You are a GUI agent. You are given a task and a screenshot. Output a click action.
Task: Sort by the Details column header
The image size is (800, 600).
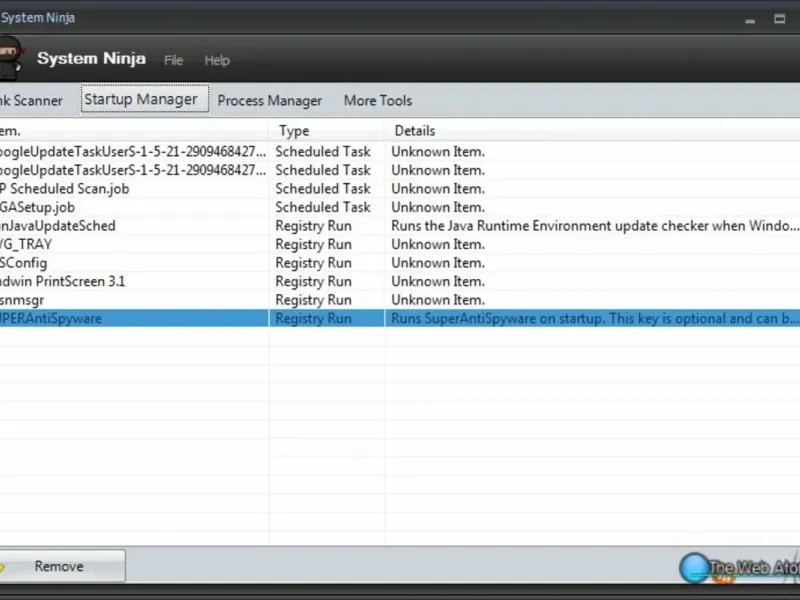pos(592,131)
